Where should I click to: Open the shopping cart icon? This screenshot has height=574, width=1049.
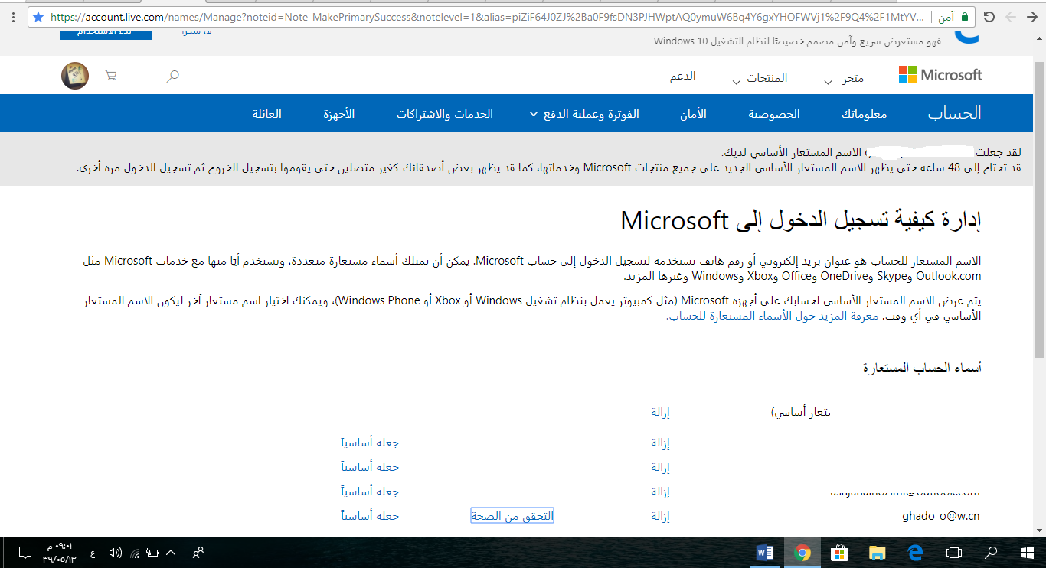pyautogui.click(x=111, y=76)
